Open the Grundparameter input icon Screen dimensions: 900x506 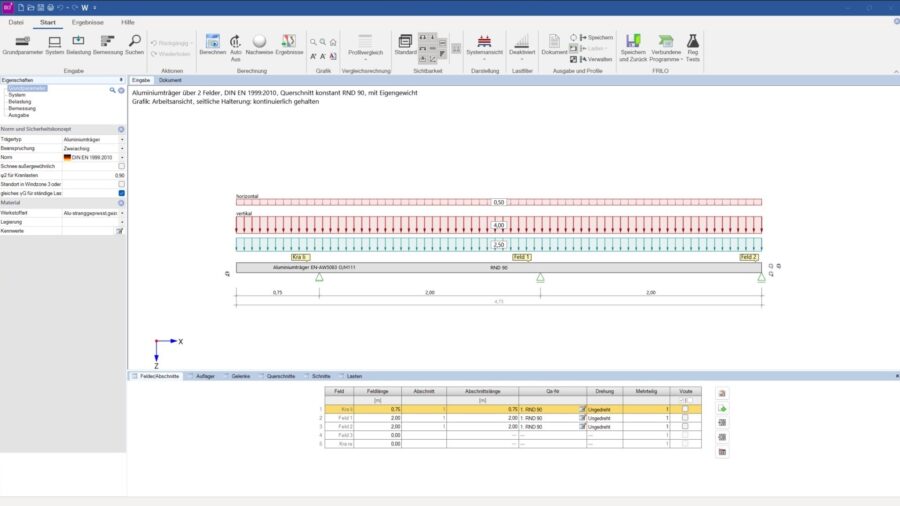point(22,41)
